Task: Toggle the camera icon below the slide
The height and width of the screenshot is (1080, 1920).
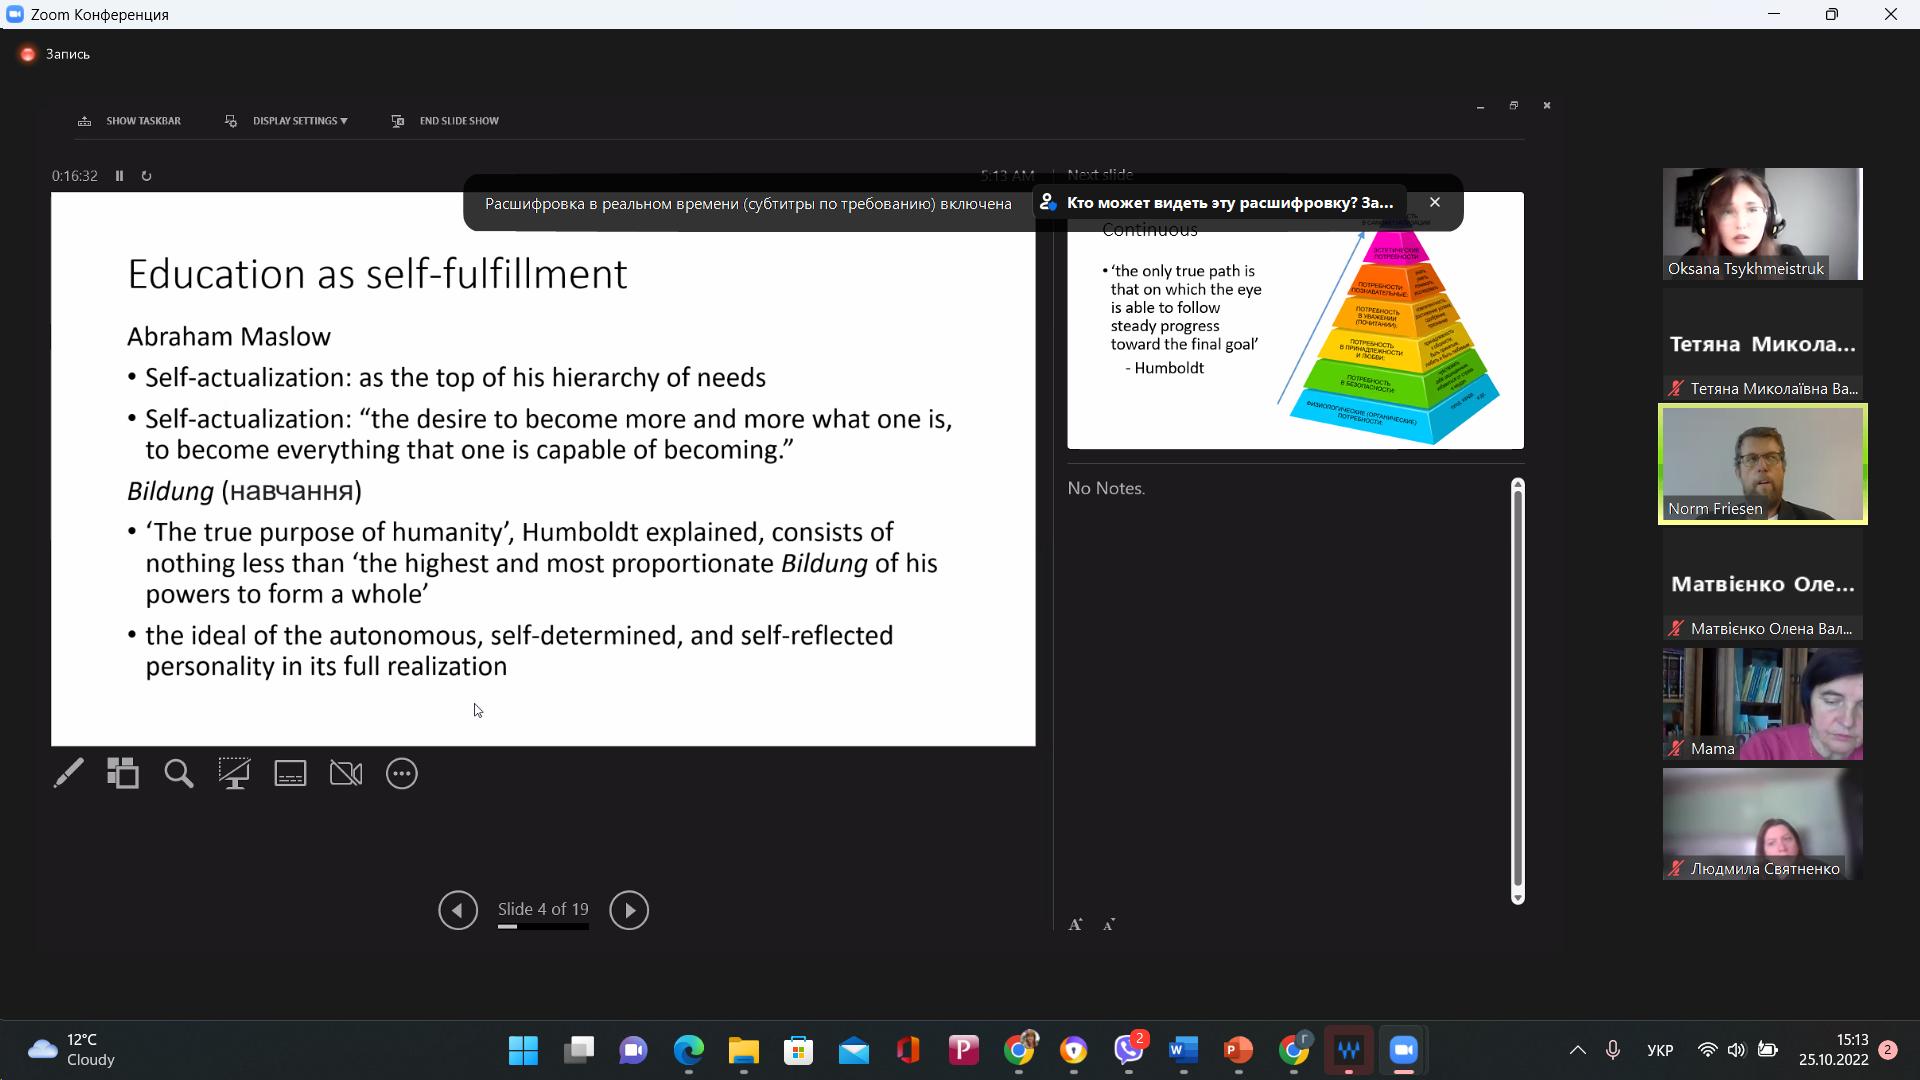Action: (346, 773)
